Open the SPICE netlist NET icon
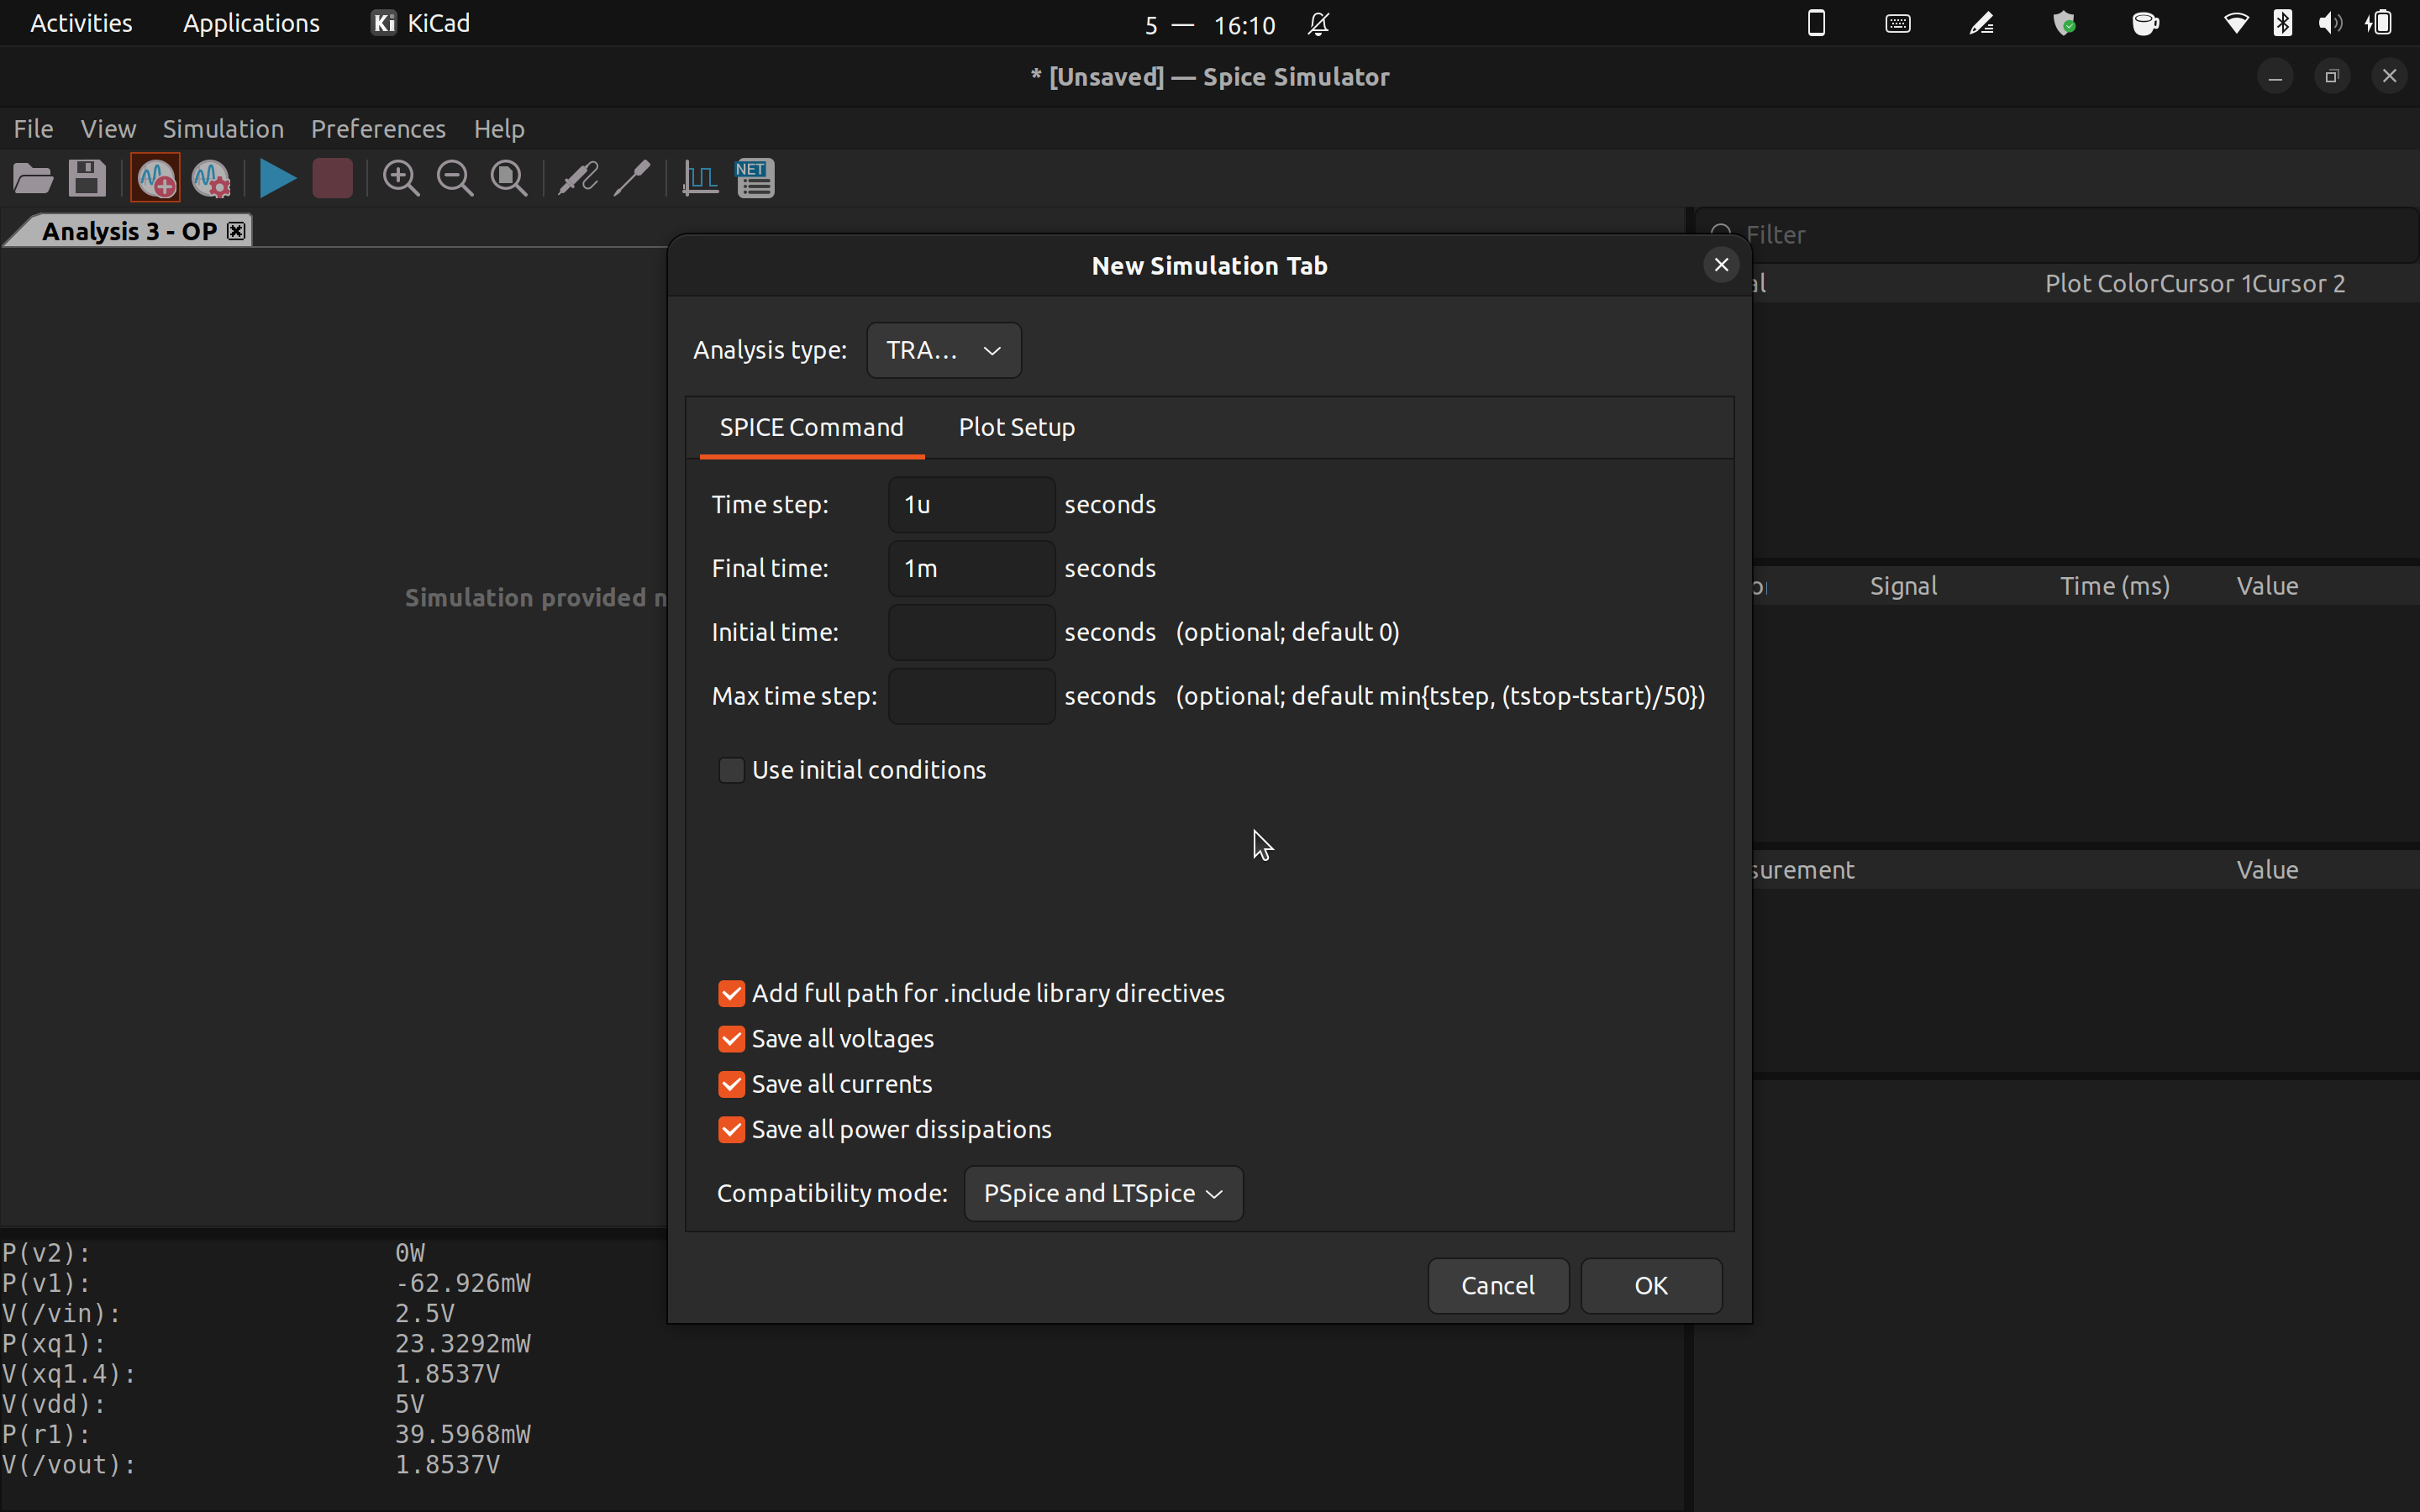Viewport: 2420px width, 1512px height. 755,179
